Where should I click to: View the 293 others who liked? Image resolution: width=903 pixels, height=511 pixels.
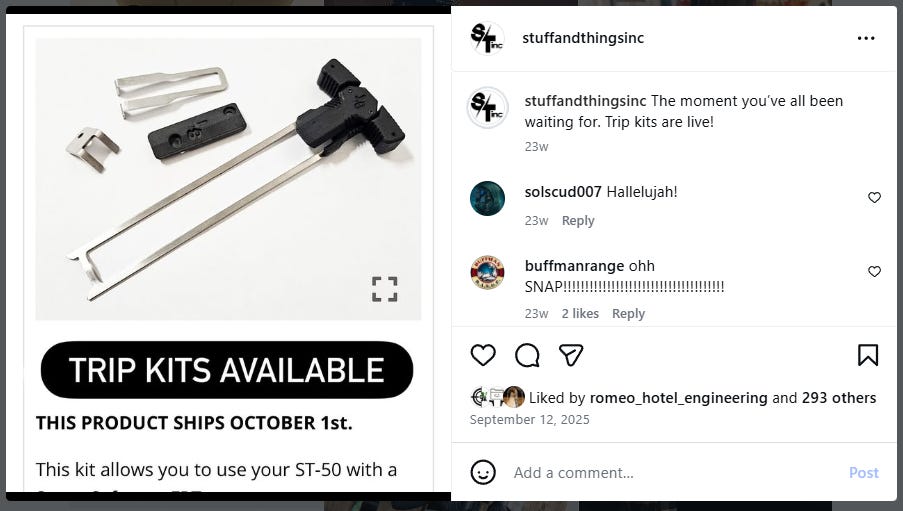839,398
